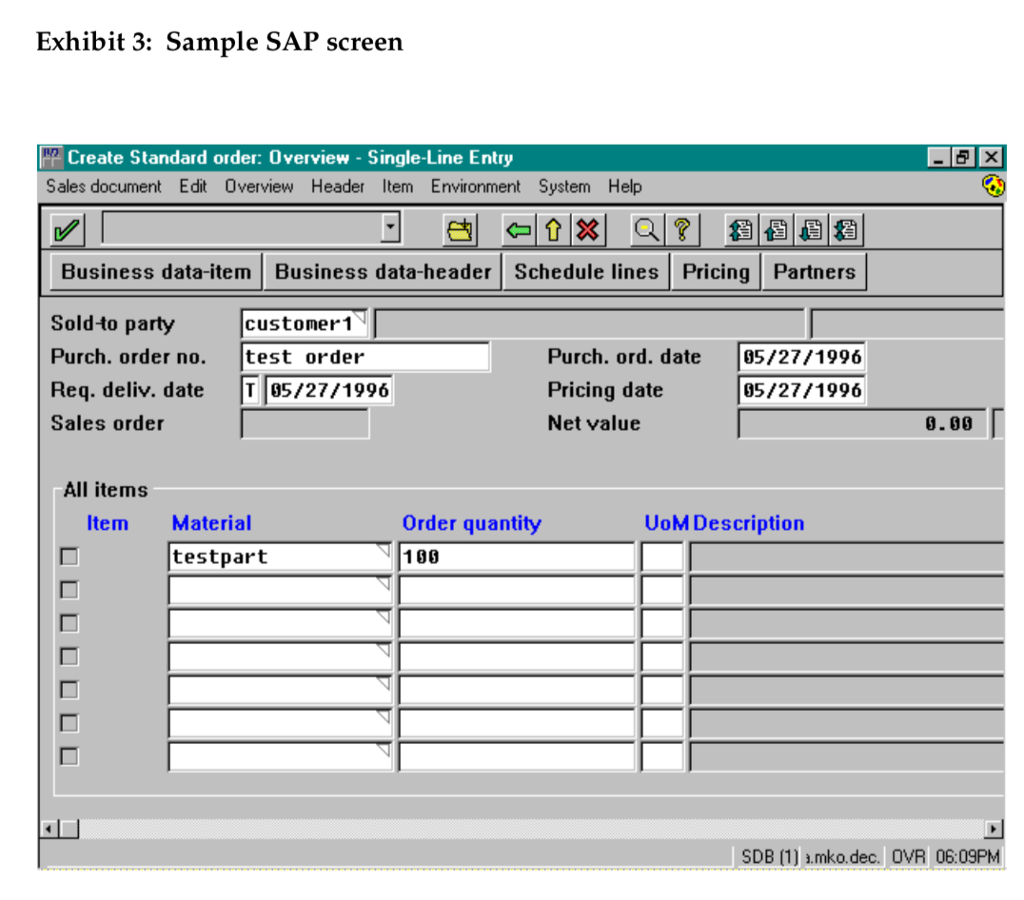This screenshot has width=1024, height=900.
Task: Open the Sales document menu
Action: click(x=103, y=187)
